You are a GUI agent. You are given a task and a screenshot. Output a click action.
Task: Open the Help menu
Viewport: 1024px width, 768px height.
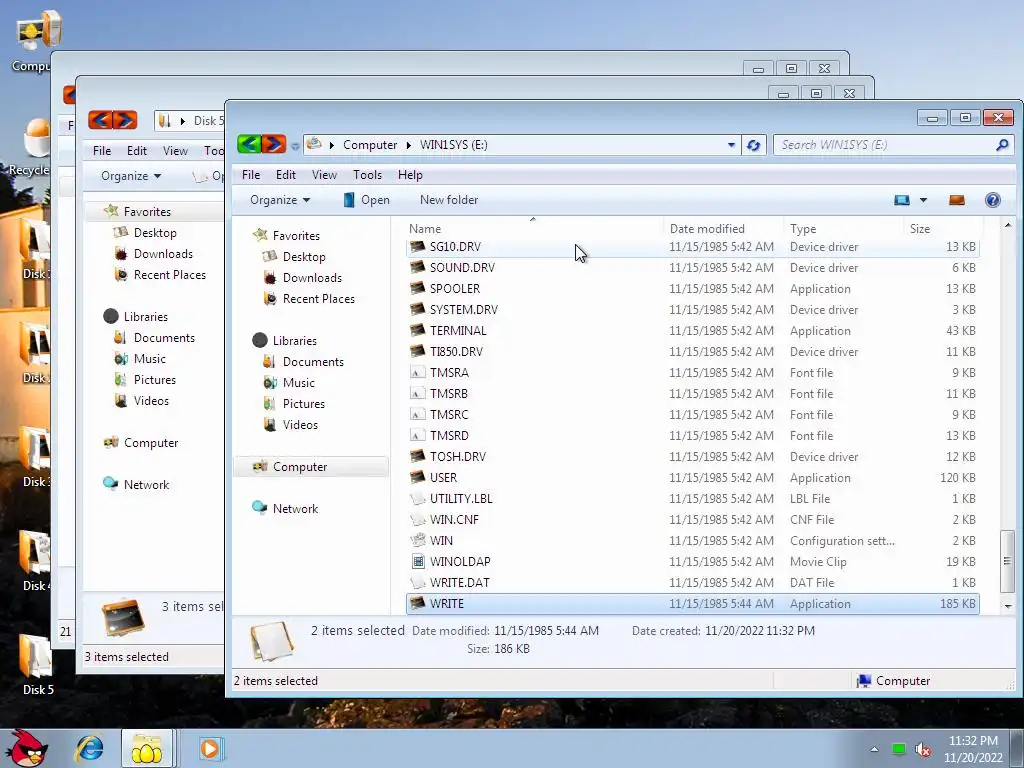click(x=410, y=175)
